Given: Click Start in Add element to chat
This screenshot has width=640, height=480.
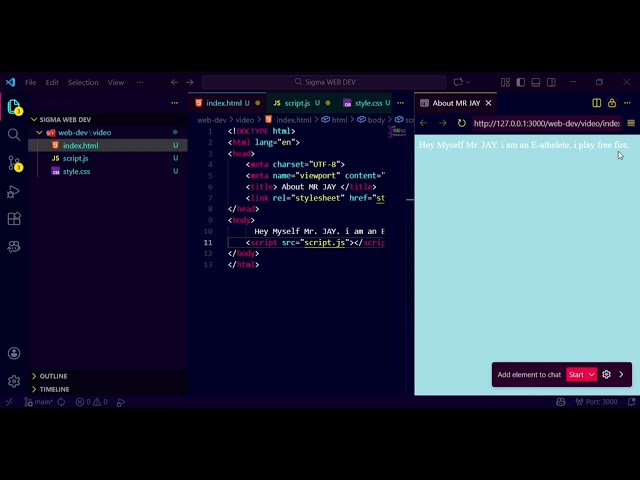Looking at the screenshot, I should pos(576,374).
